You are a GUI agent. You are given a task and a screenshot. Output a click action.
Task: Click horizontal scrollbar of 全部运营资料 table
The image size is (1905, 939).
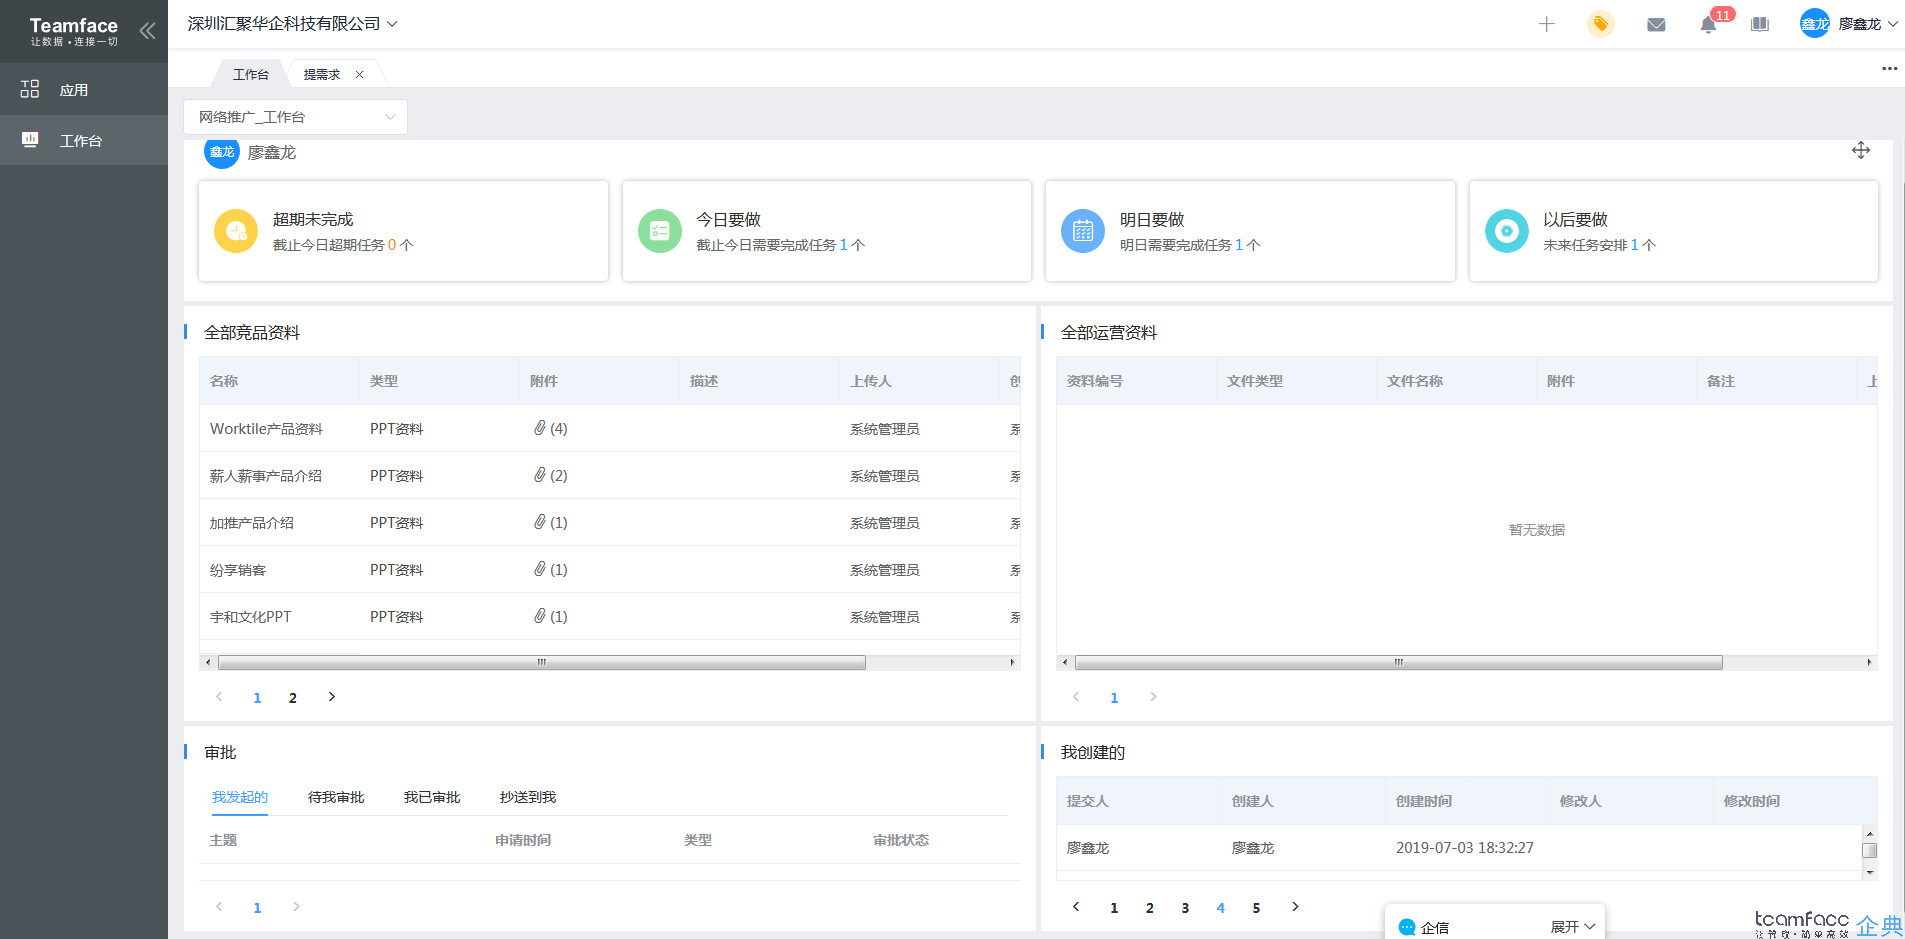[x=1398, y=662]
